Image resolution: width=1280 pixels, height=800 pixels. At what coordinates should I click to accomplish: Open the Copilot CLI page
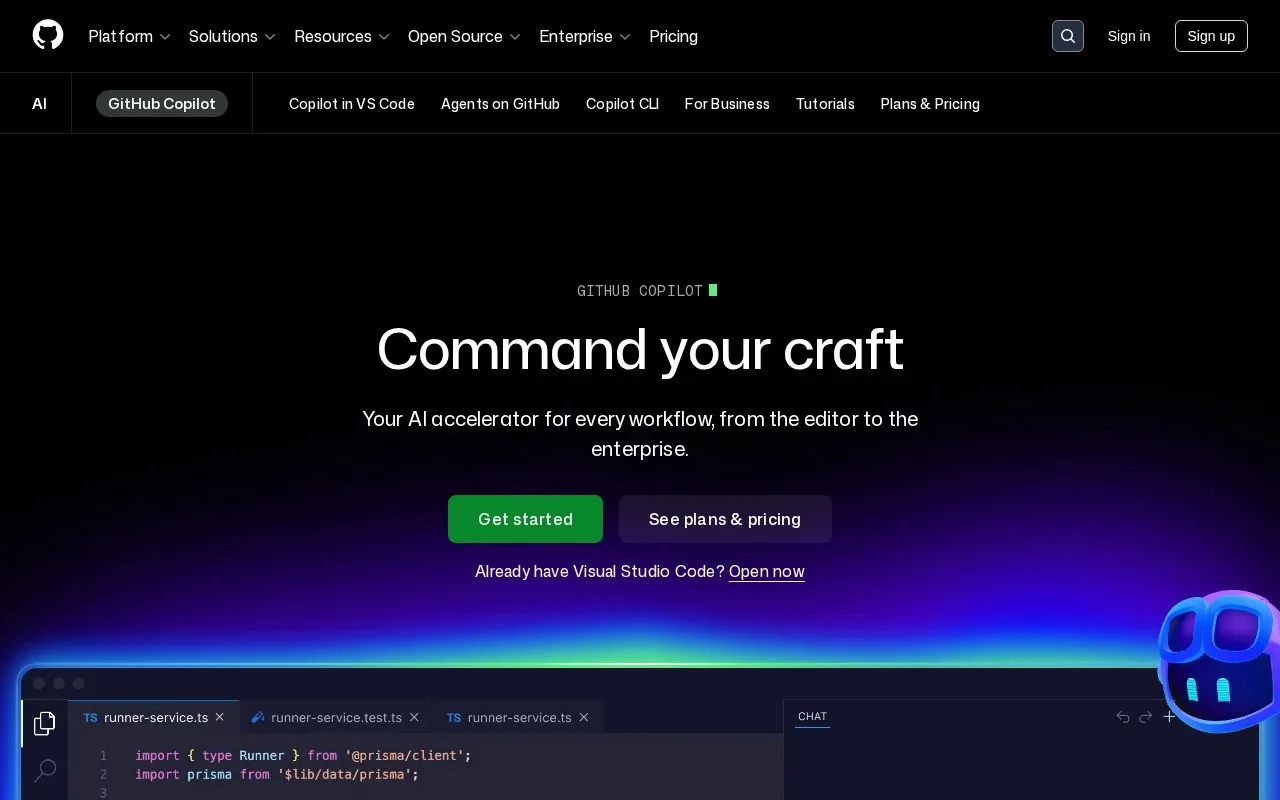click(622, 104)
